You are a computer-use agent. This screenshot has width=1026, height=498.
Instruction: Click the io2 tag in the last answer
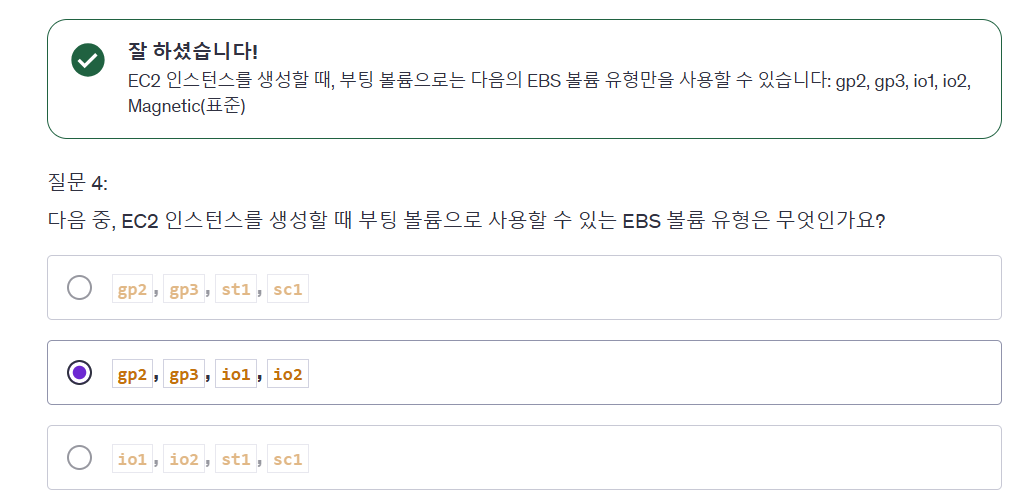click(184, 459)
